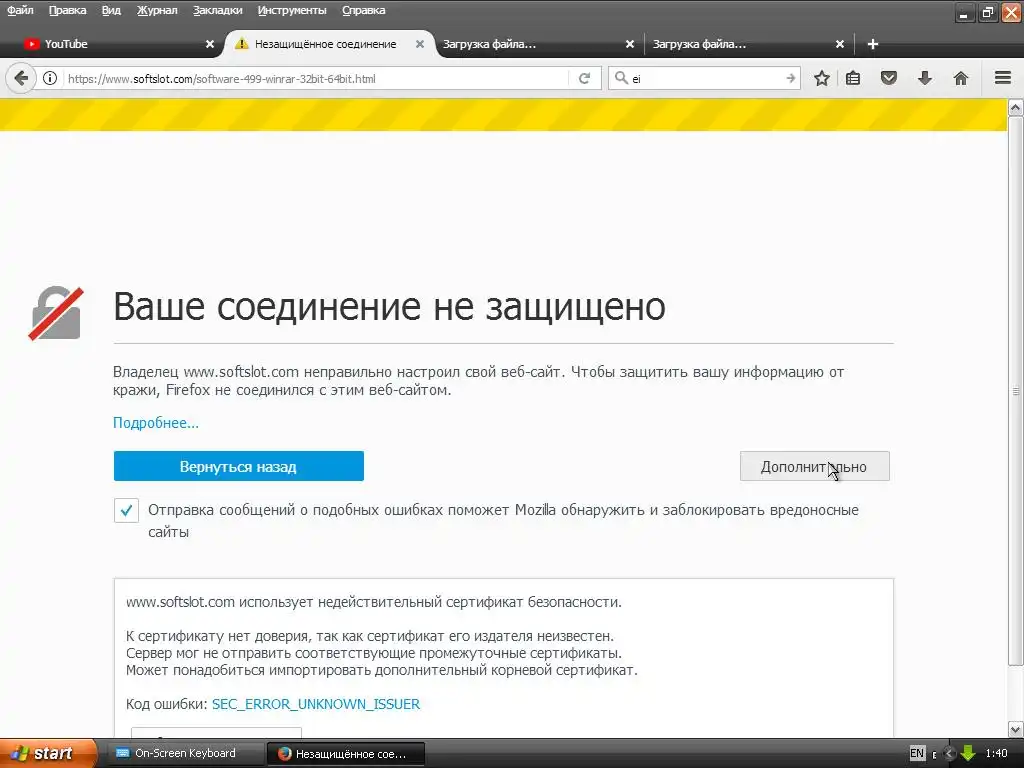Screen dimensions: 1024x768
Task: Open the Вид menu
Action: click(111, 10)
